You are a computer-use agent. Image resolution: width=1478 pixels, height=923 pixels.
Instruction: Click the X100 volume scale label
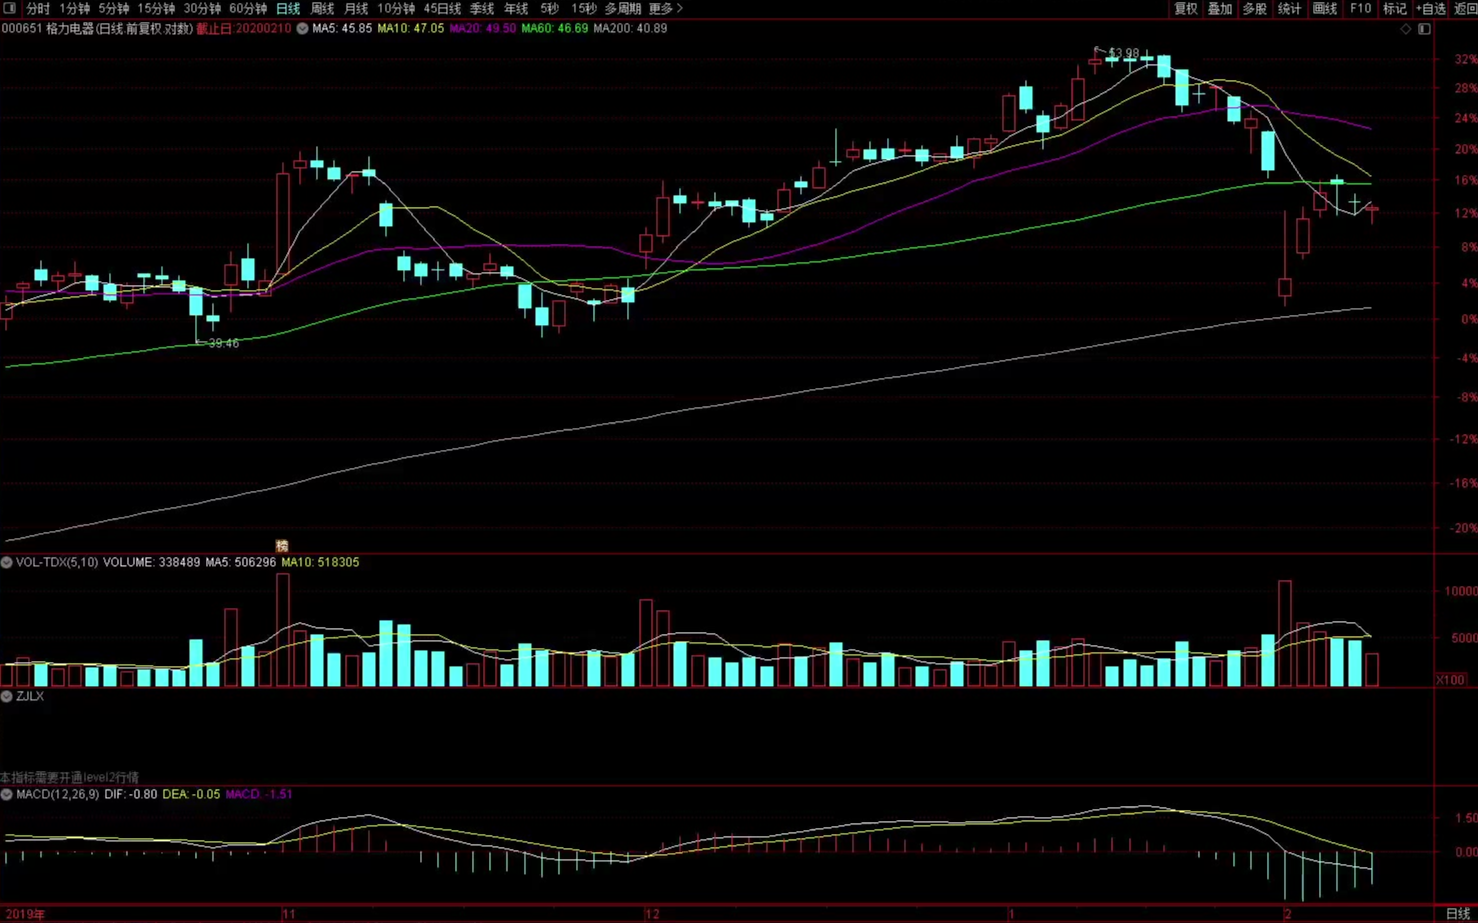[1450, 680]
